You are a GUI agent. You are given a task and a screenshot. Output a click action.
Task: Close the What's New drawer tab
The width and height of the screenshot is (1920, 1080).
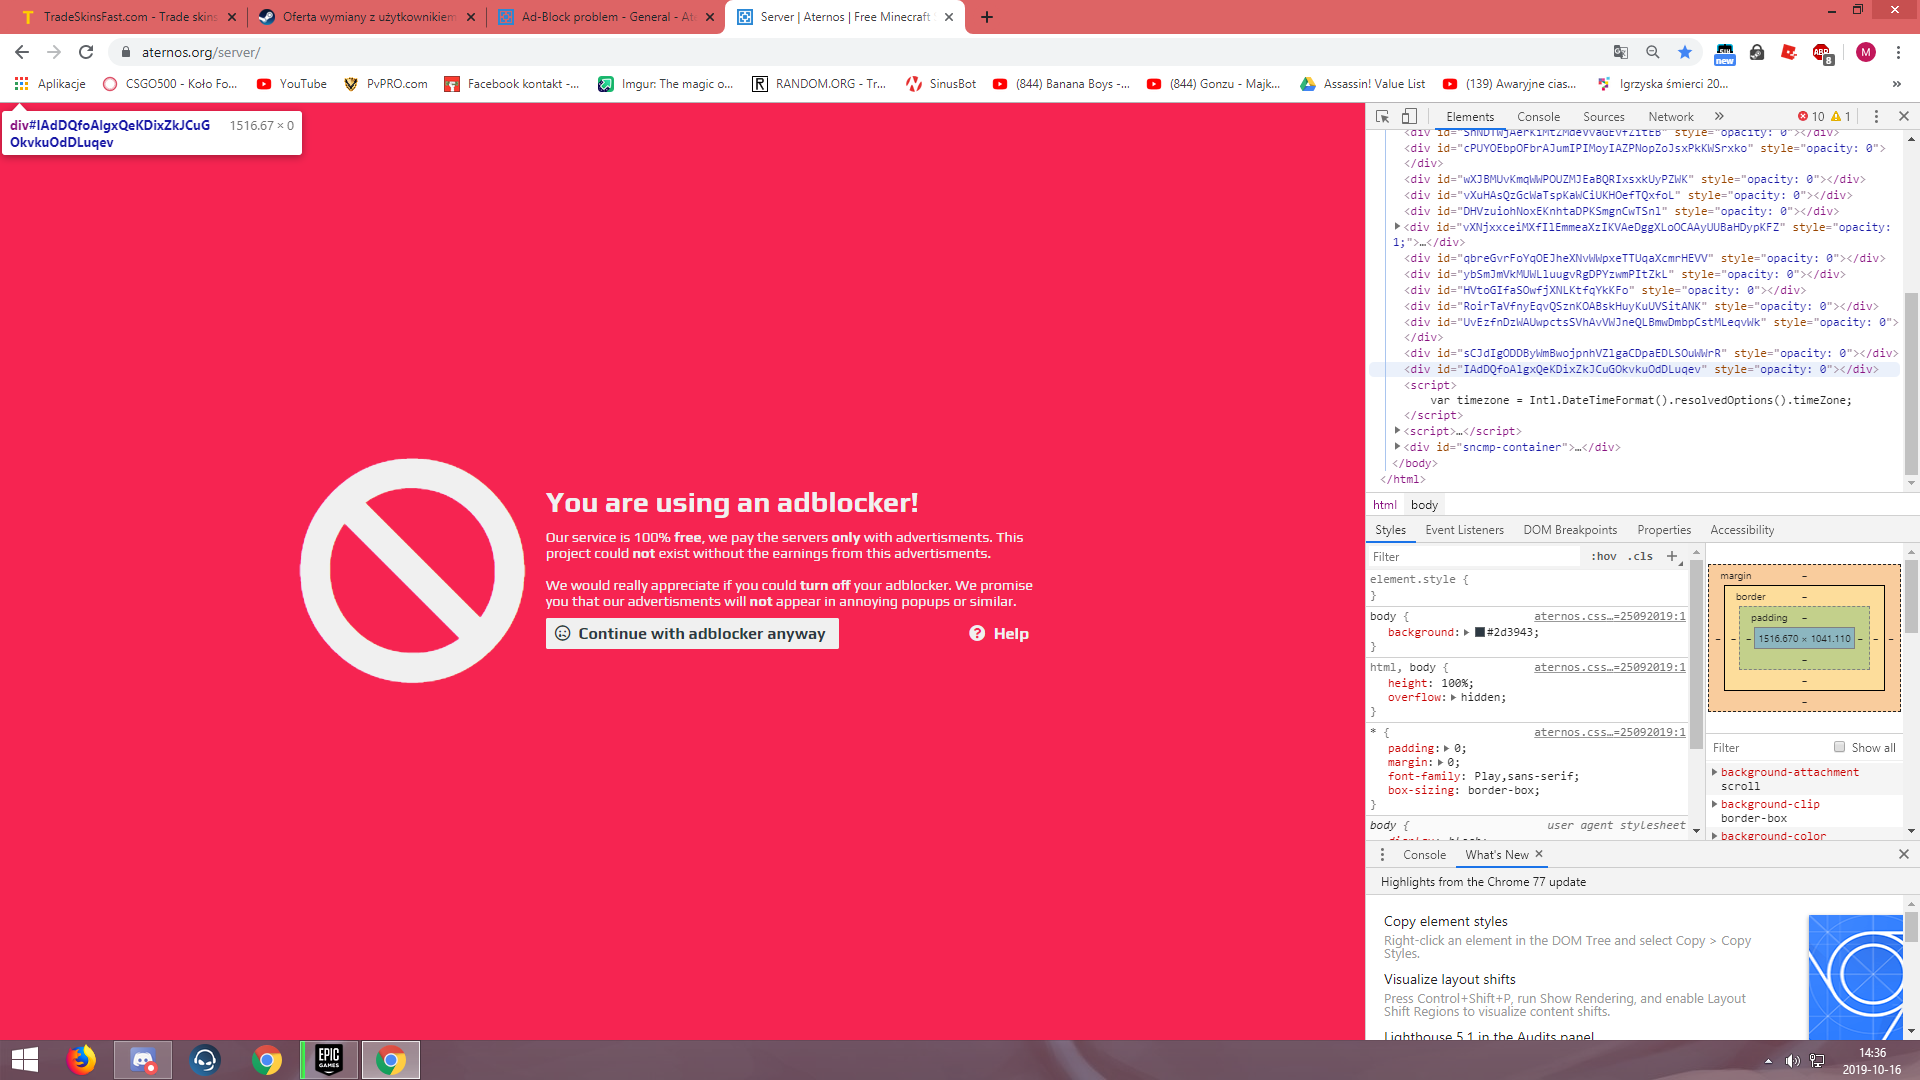point(1539,854)
